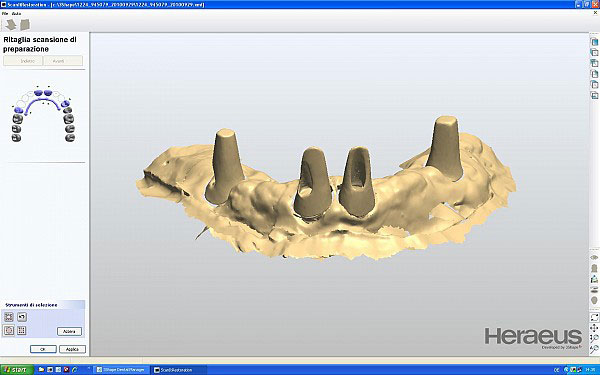Image resolution: width=600 pixels, height=375 pixels.
Task: Choose the dotted grid selection tool icon
Action: (x=22, y=331)
